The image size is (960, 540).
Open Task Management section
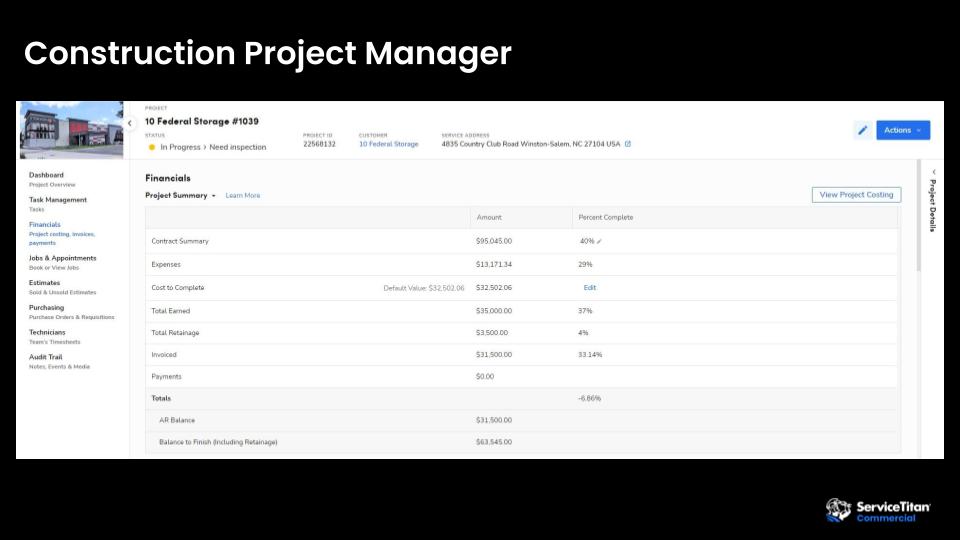tap(58, 200)
